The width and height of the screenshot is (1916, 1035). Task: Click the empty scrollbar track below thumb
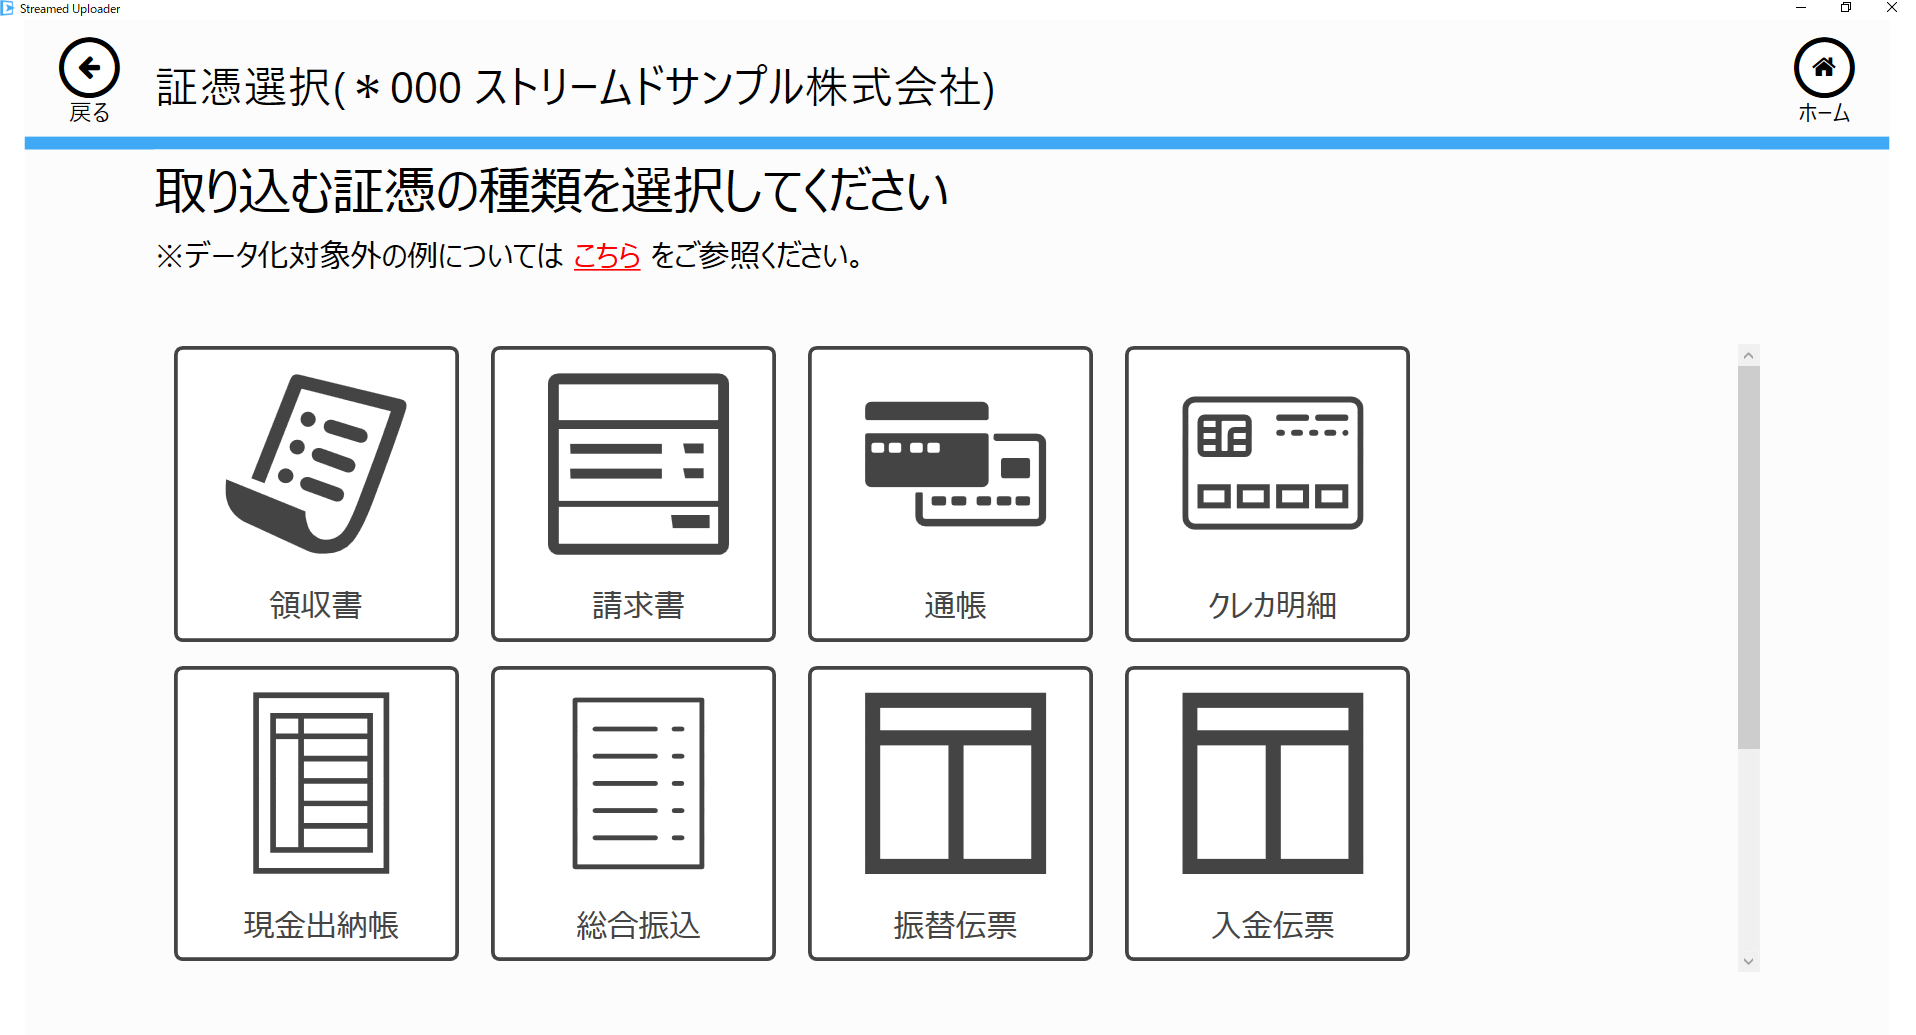1748,850
